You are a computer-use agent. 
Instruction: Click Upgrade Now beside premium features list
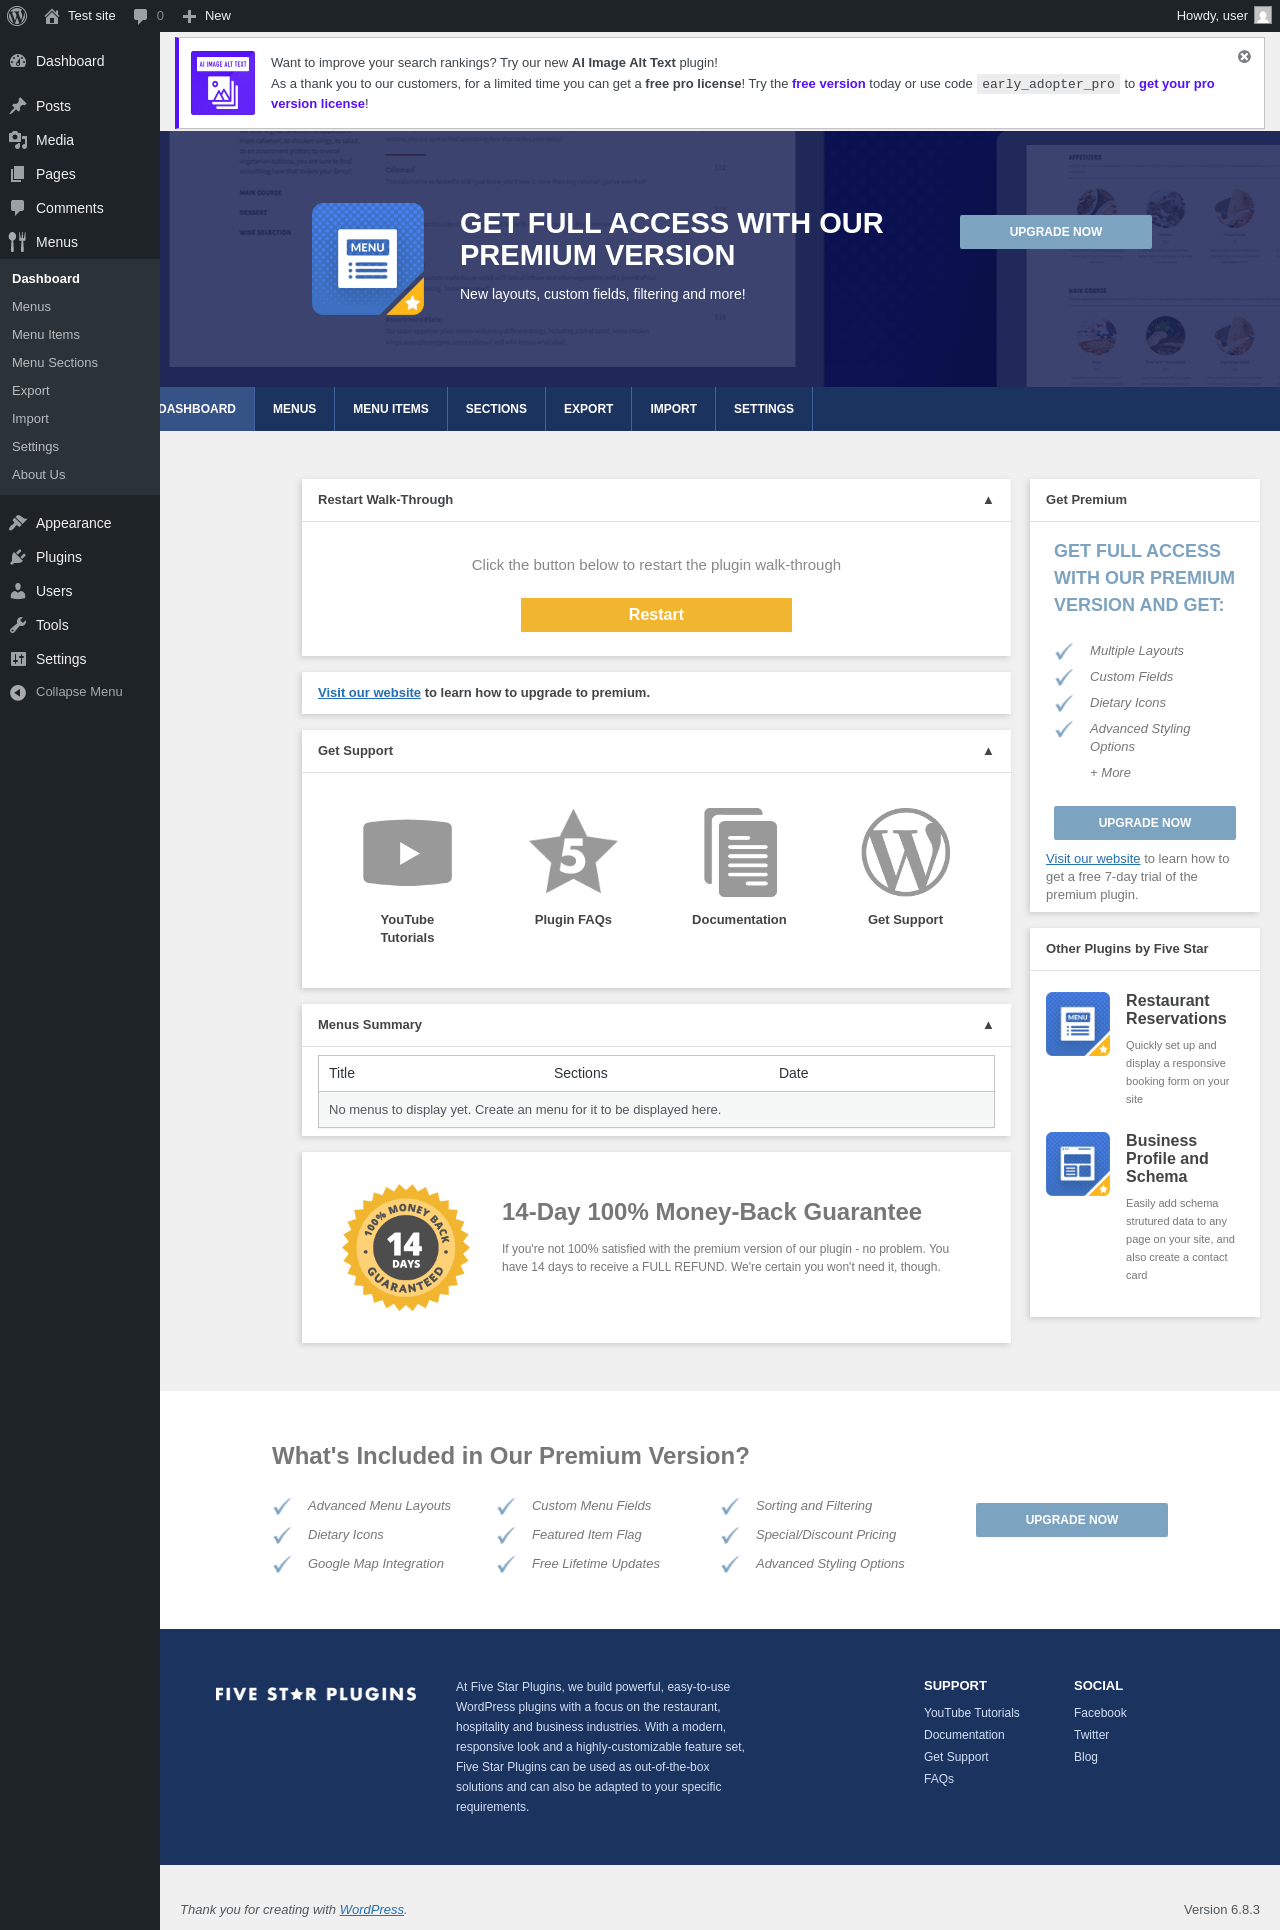[1072, 1520]
